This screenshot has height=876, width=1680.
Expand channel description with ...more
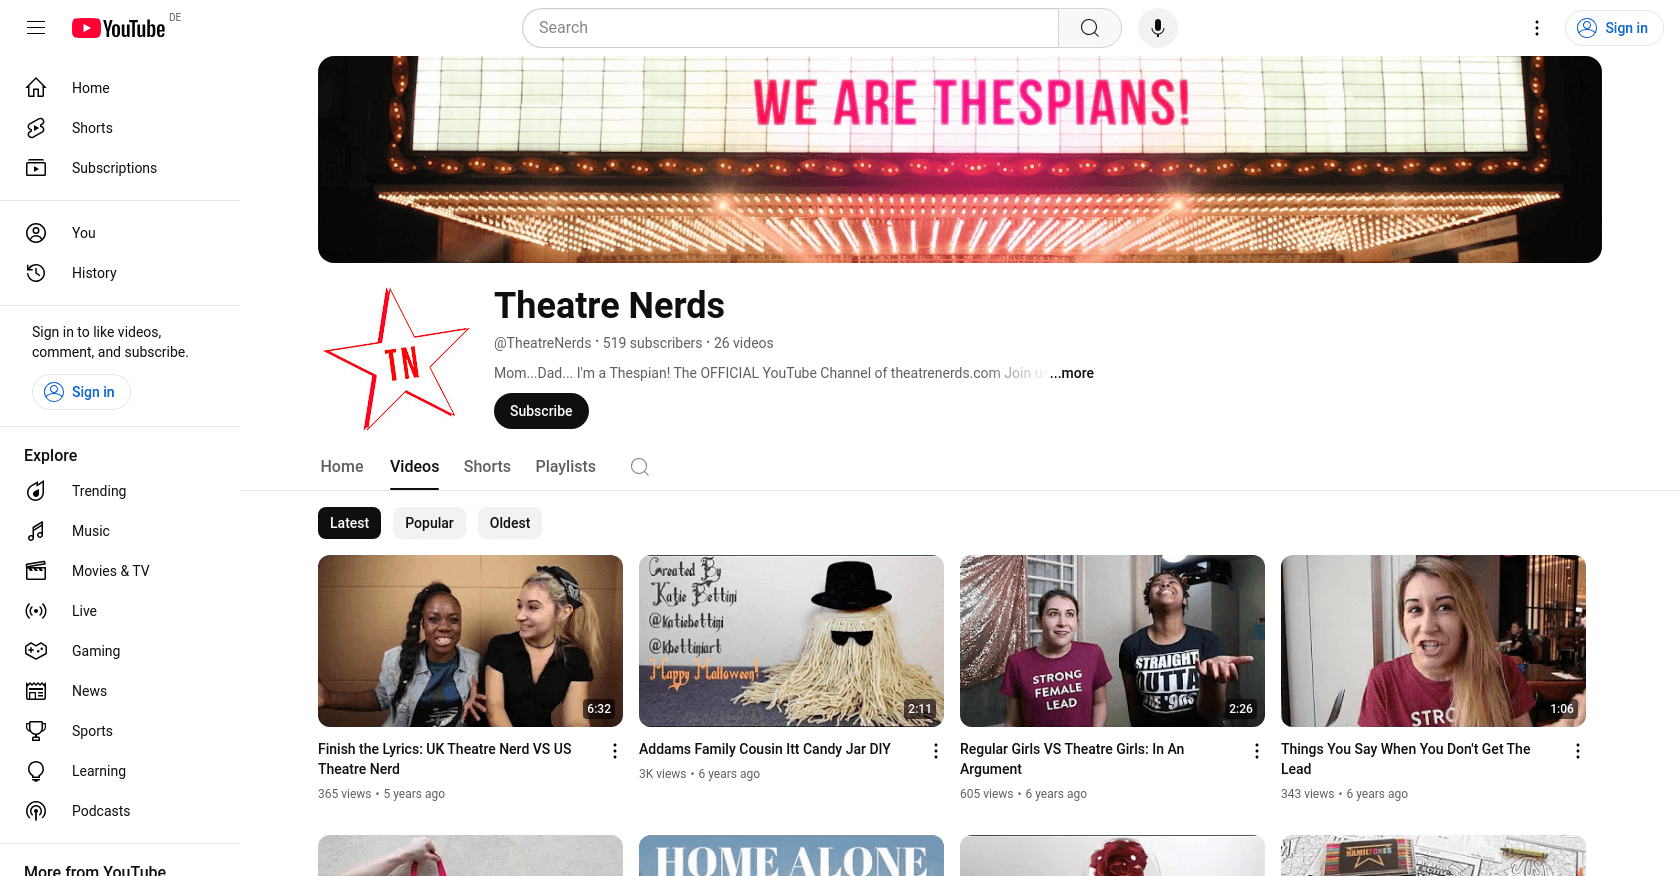pyautogui.click(x=1072, y=373)
